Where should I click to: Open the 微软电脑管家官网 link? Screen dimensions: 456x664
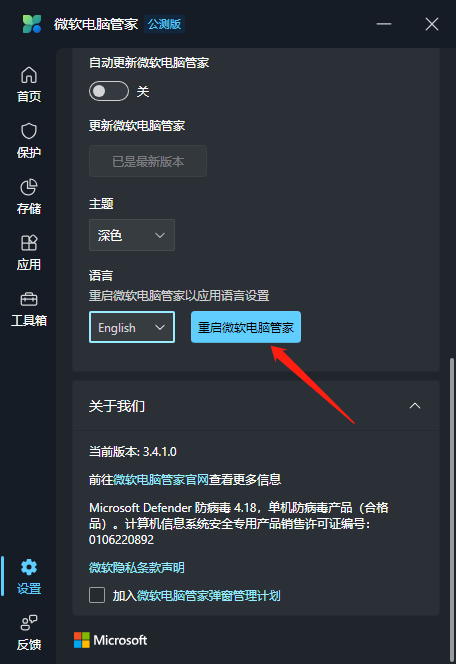(x=161, y=479)
